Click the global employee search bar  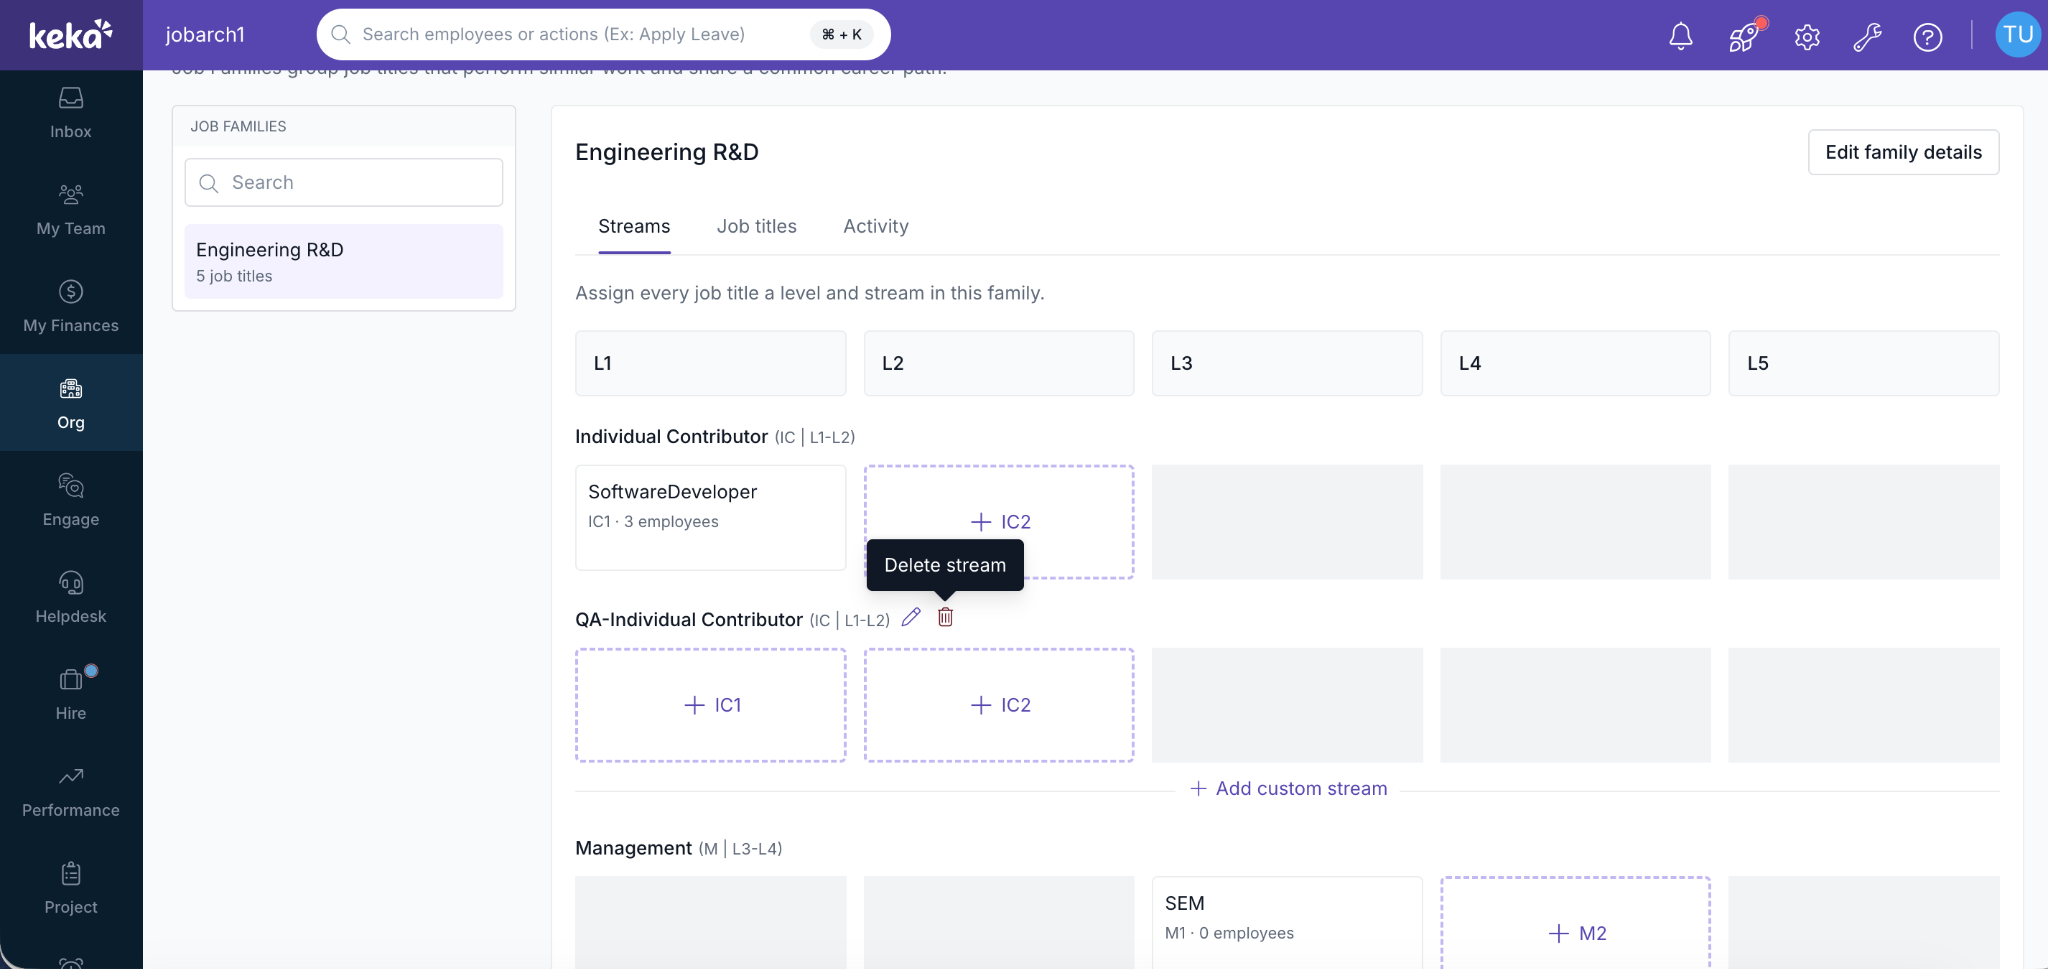pos(603,34)
